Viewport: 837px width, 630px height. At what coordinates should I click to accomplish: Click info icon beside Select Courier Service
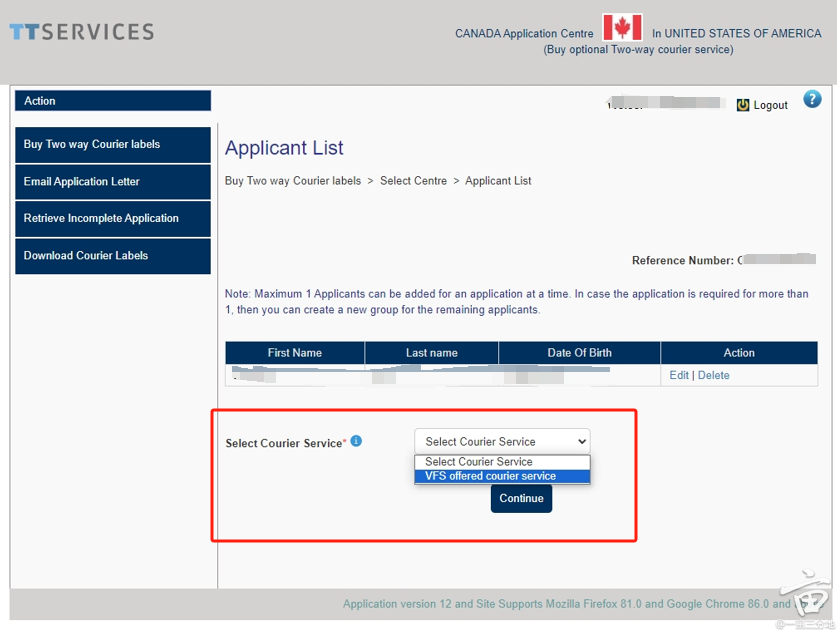tap(356, 441)
